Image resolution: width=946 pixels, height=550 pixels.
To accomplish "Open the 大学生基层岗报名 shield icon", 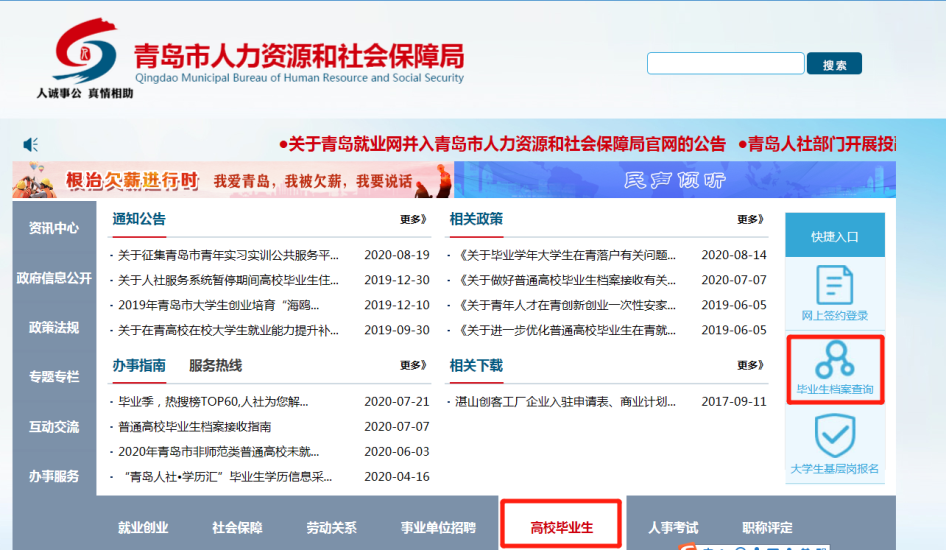I will point(834,437).
